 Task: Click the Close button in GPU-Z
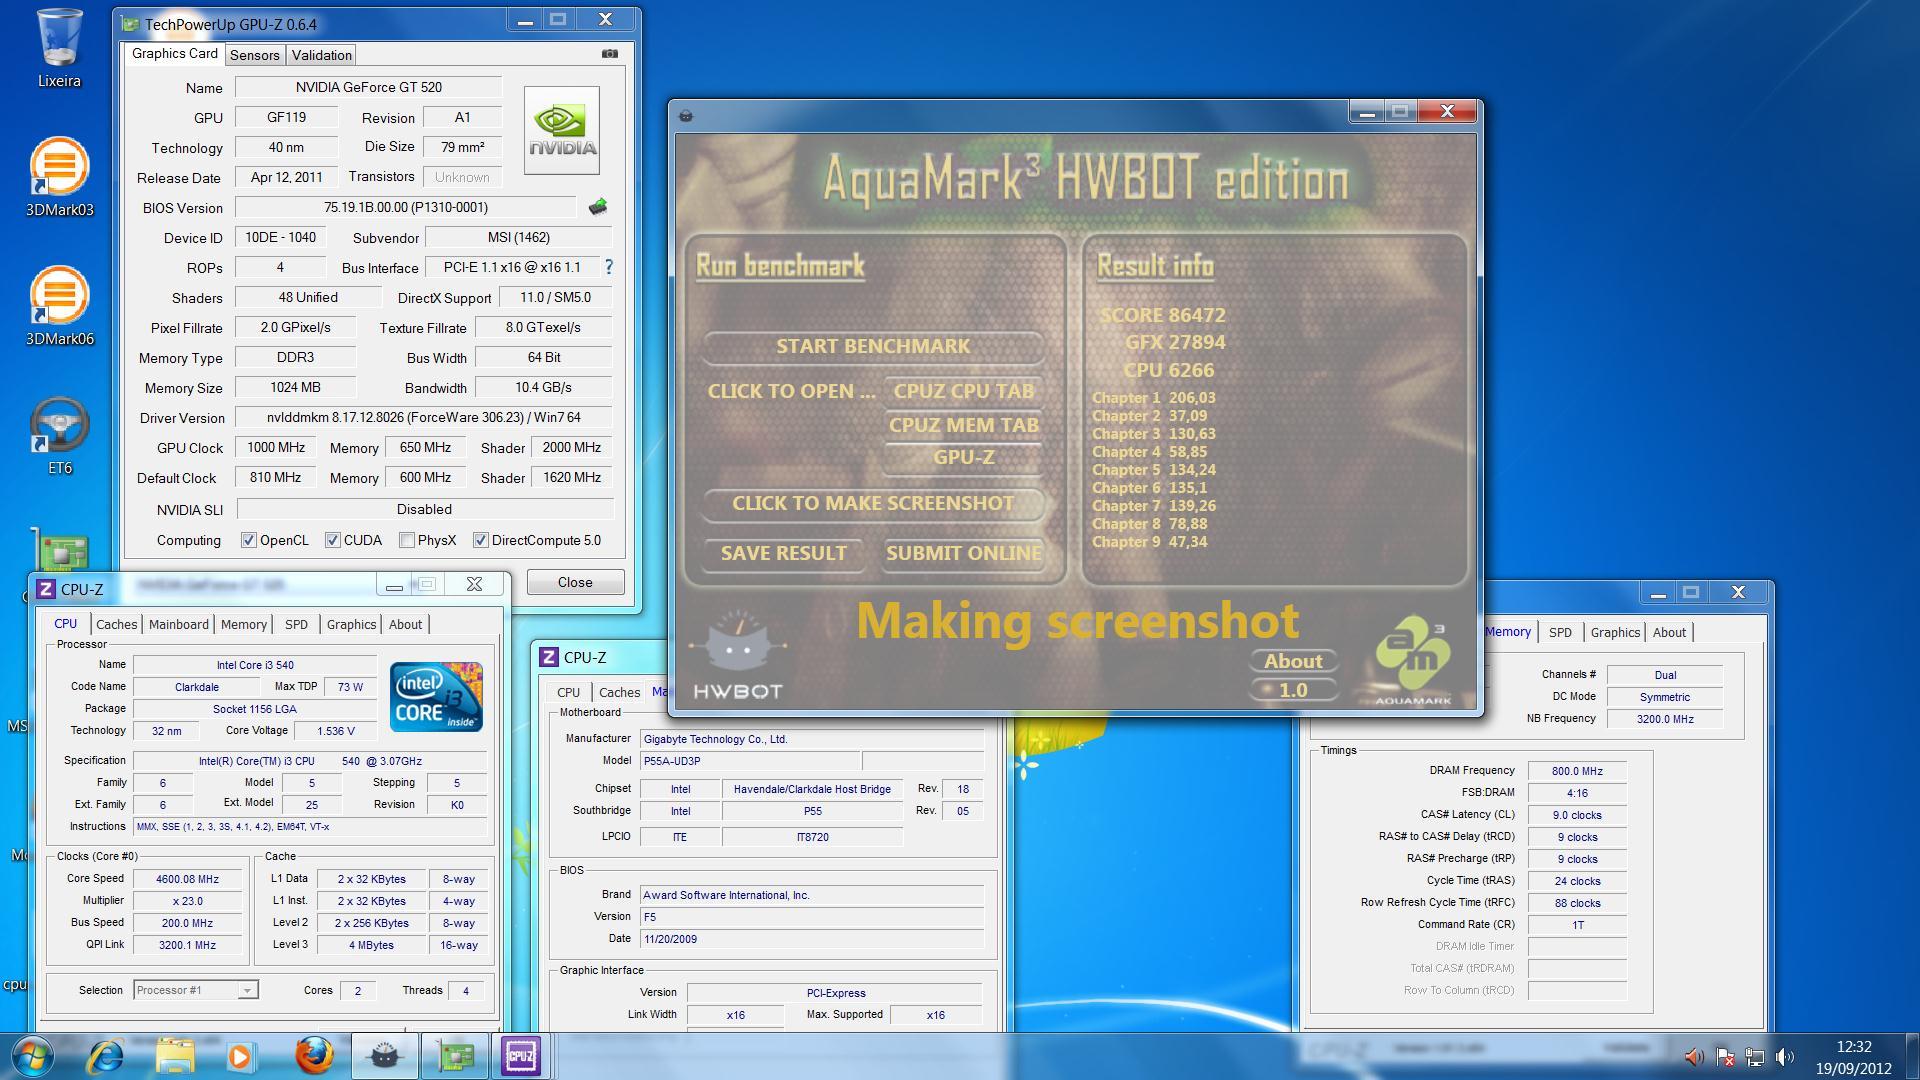[x=575, y=582]
